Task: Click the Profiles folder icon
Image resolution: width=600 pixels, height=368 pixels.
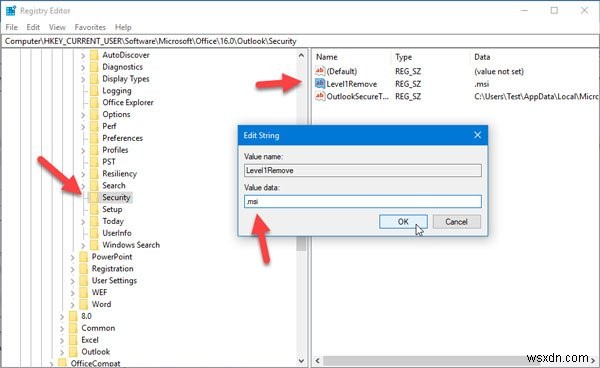Action: pos(94,150)
